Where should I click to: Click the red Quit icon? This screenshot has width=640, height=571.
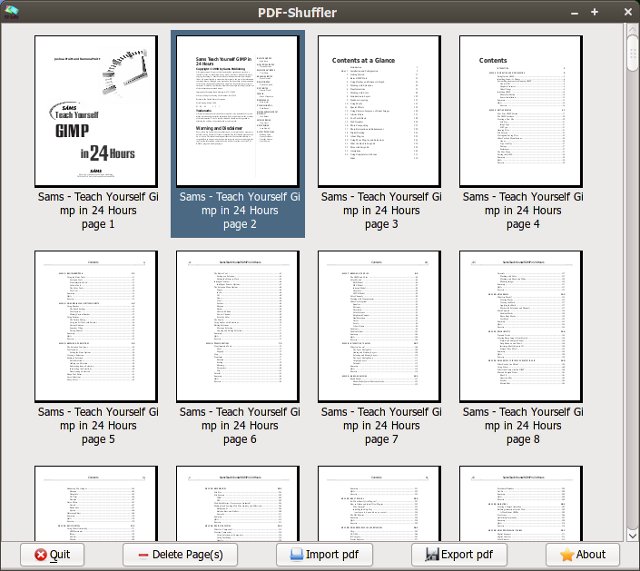(x=40, y=554)
